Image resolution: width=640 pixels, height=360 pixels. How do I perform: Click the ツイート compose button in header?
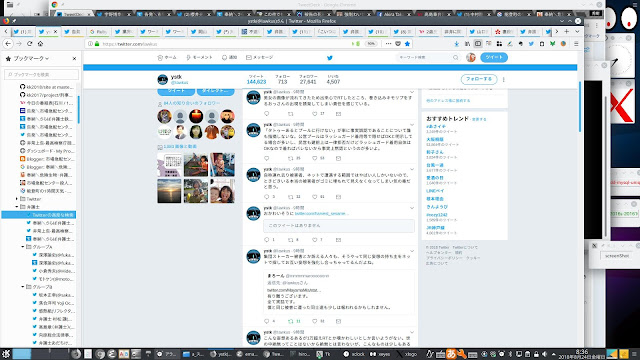494,57
